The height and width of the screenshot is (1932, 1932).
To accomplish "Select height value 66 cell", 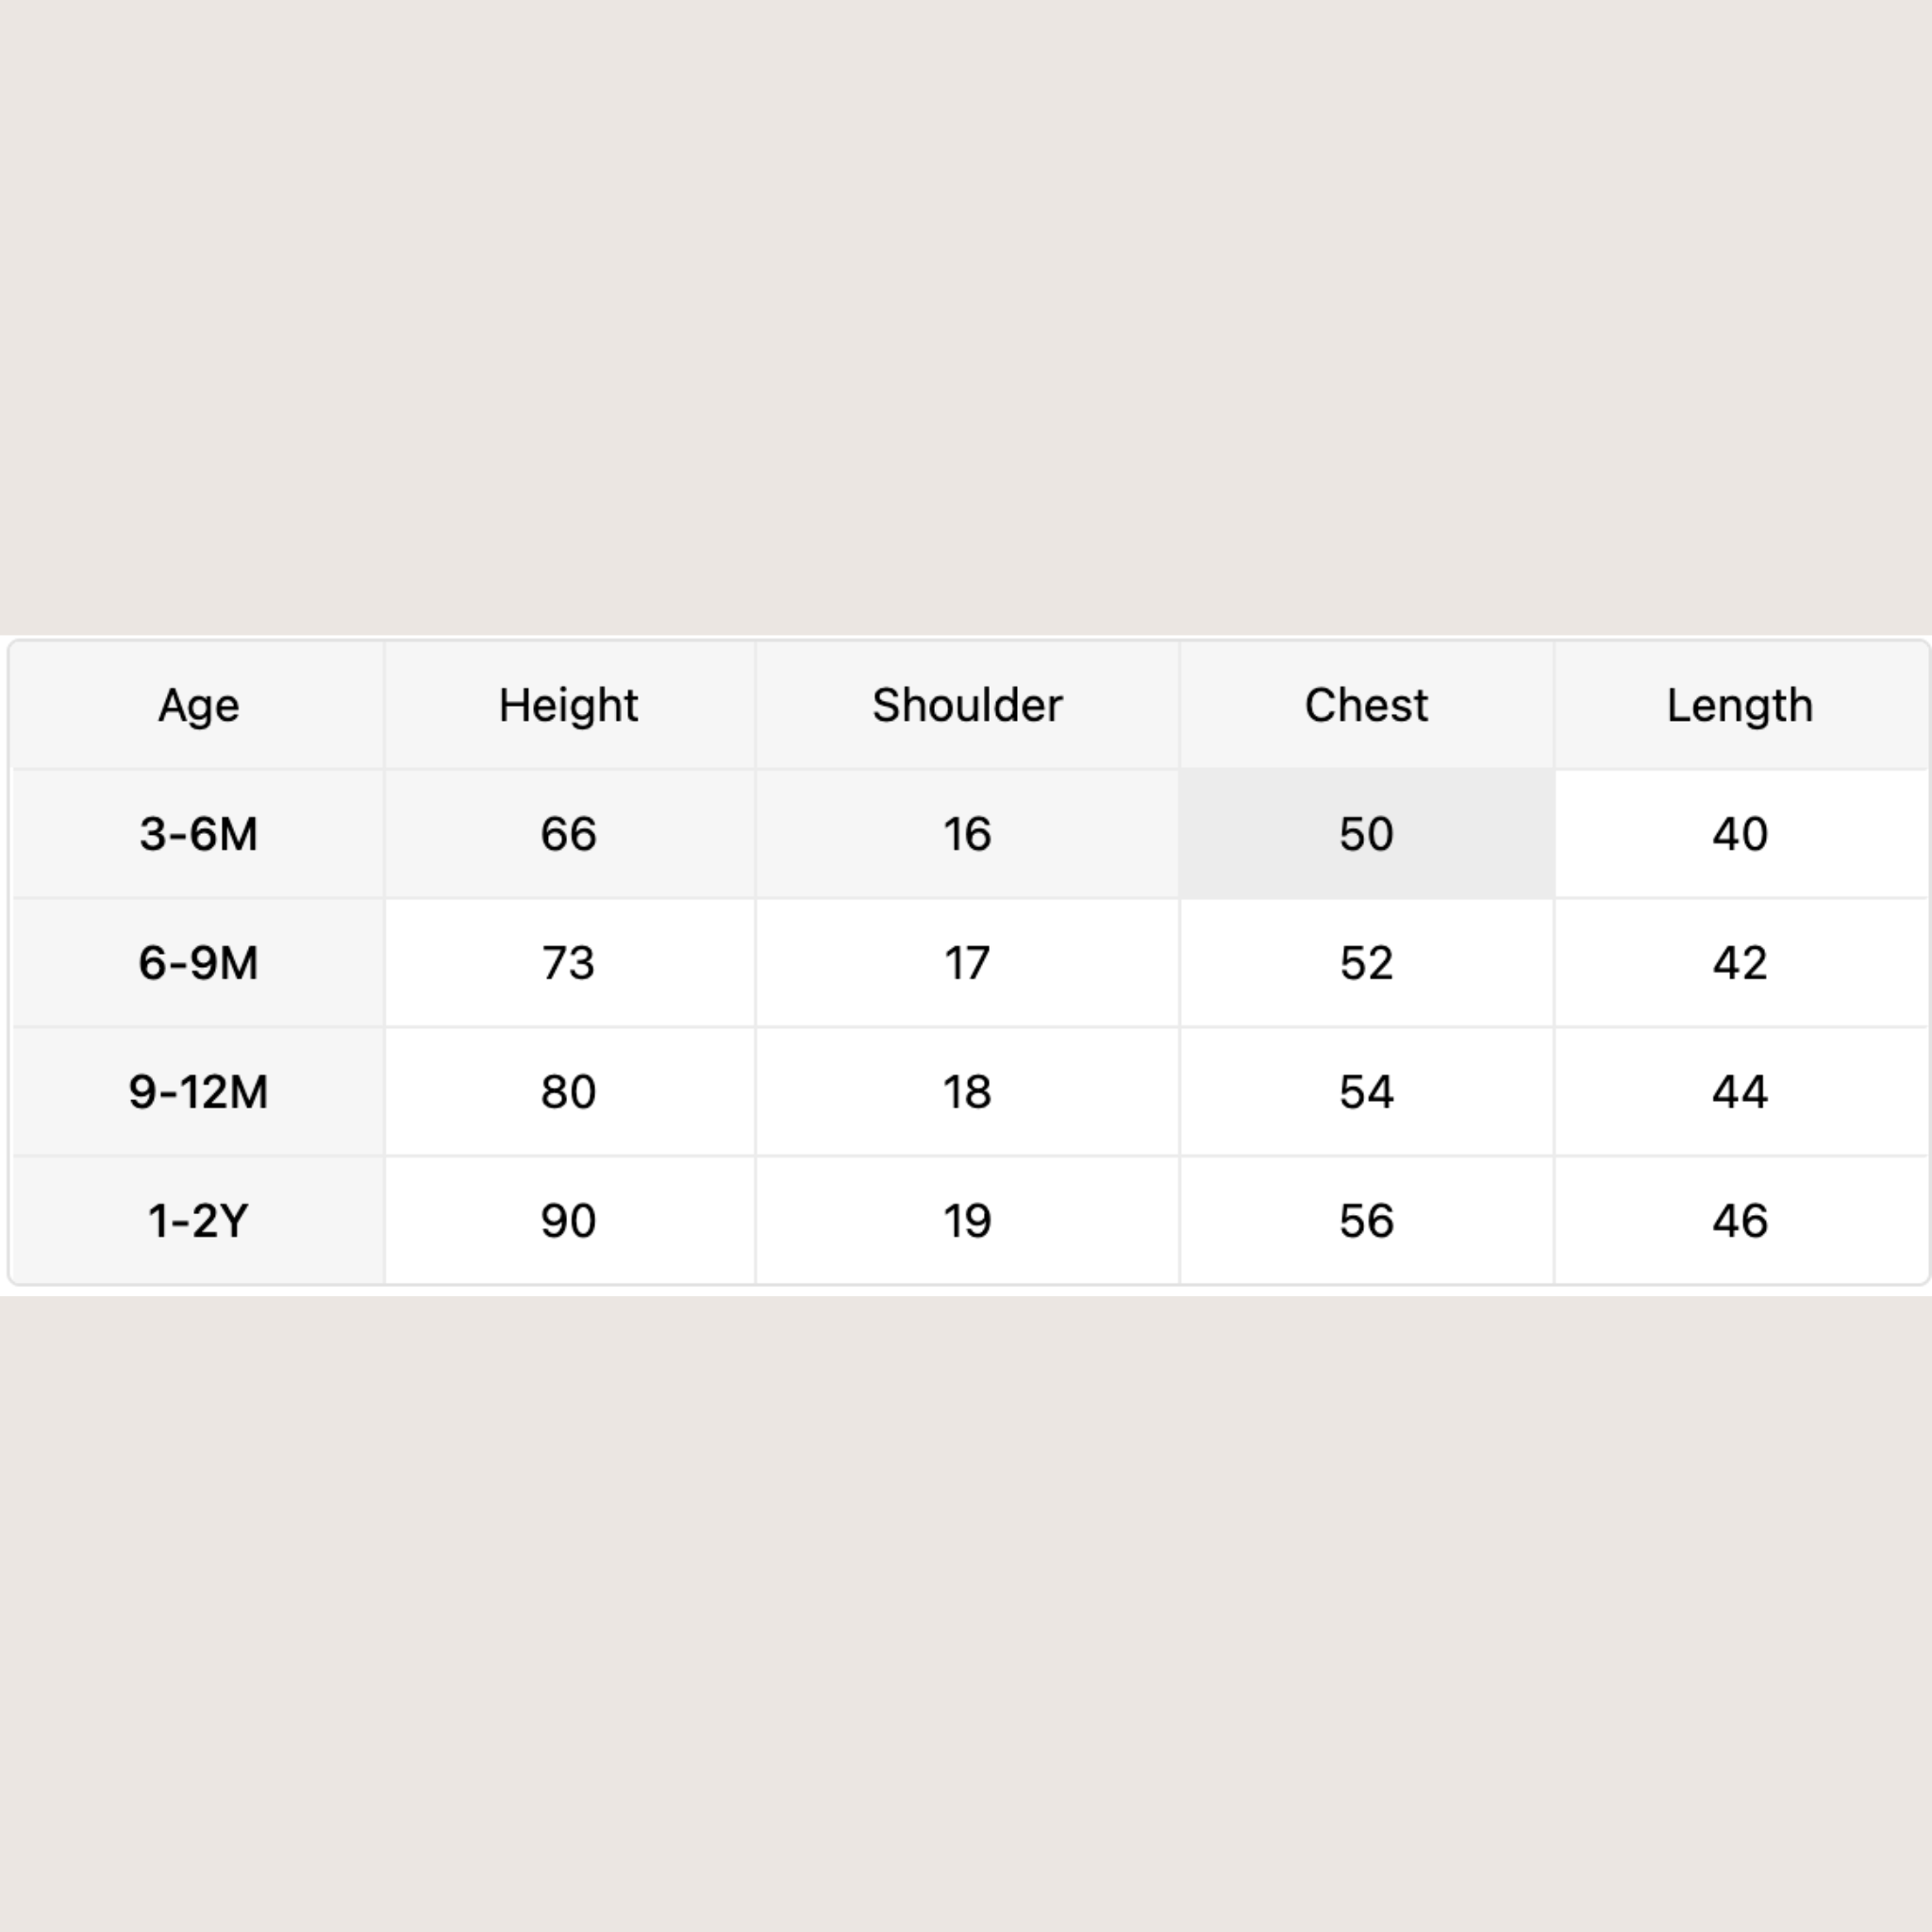I will 569,834.
